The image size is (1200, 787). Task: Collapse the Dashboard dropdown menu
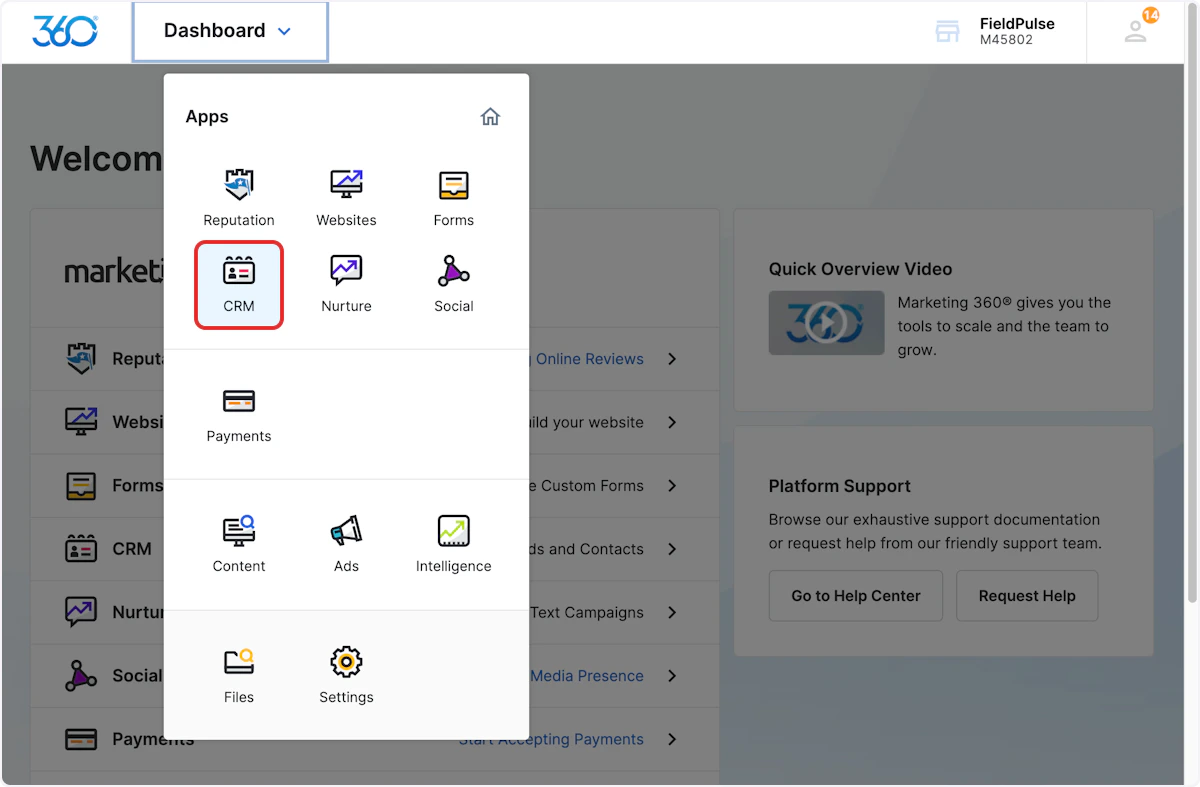[229, 31]
